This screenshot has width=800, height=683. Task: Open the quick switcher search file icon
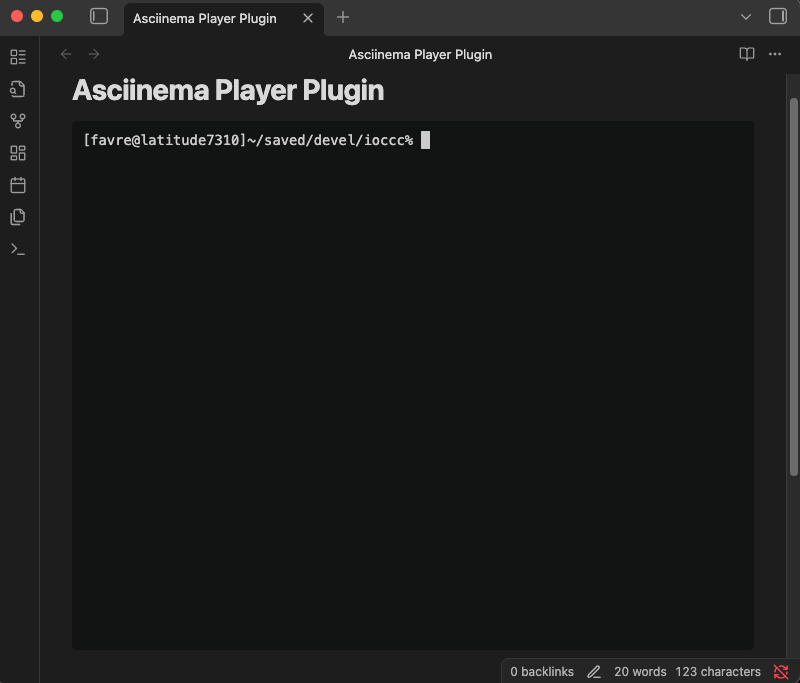tap(18, 89)
